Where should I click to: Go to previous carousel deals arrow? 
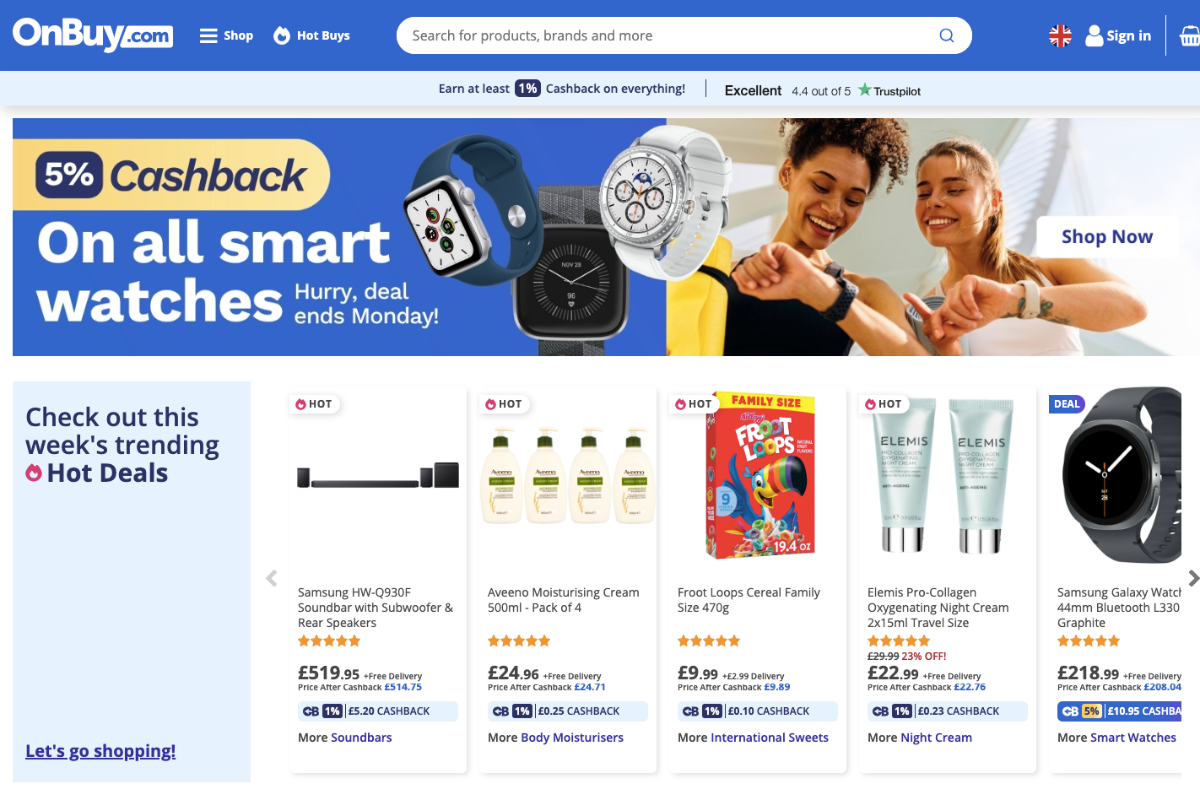point(271,578)
